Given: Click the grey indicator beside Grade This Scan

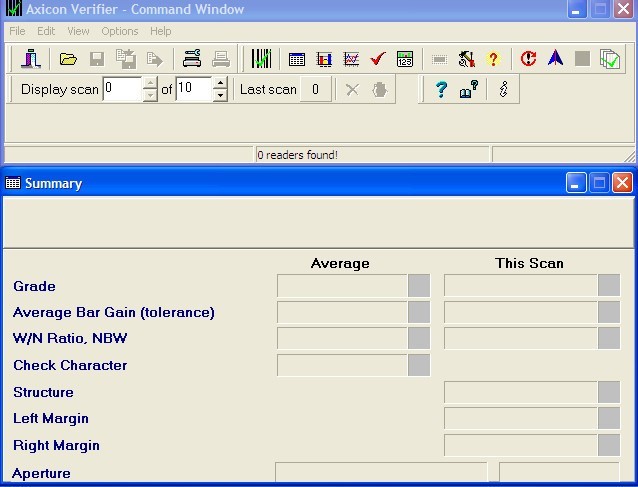Looking at the screenshot, I should point(609,286).
